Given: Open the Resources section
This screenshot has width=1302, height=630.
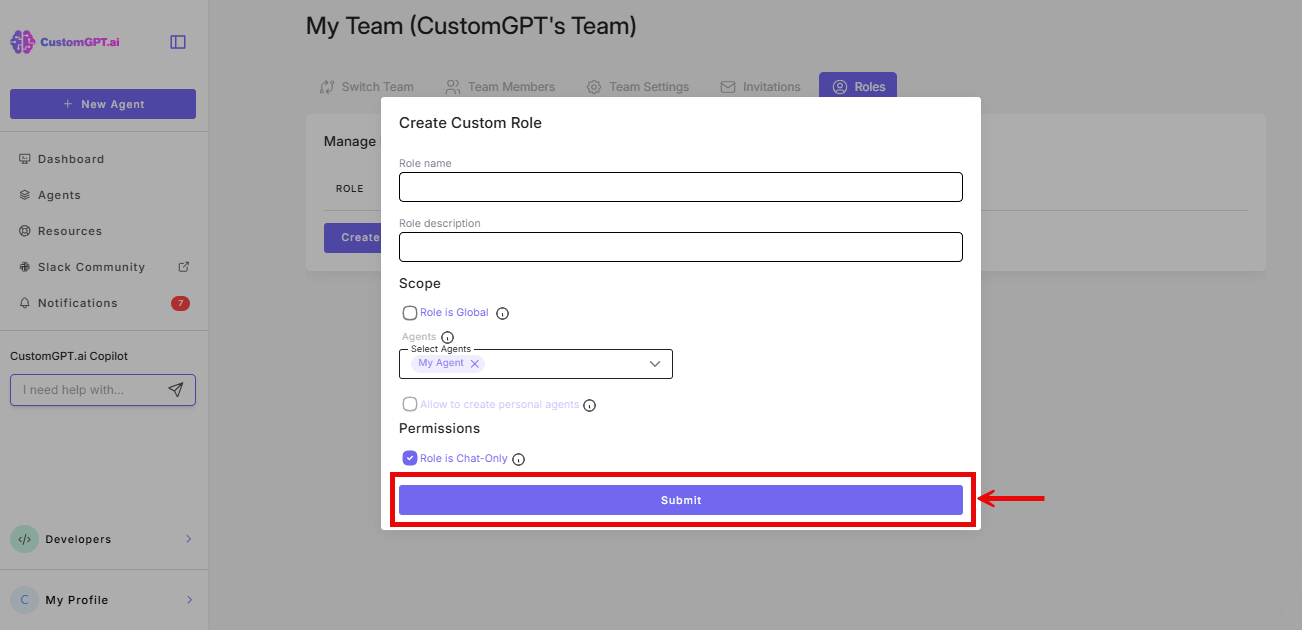Looking at the screenshot, I should (x=71, y=230).
